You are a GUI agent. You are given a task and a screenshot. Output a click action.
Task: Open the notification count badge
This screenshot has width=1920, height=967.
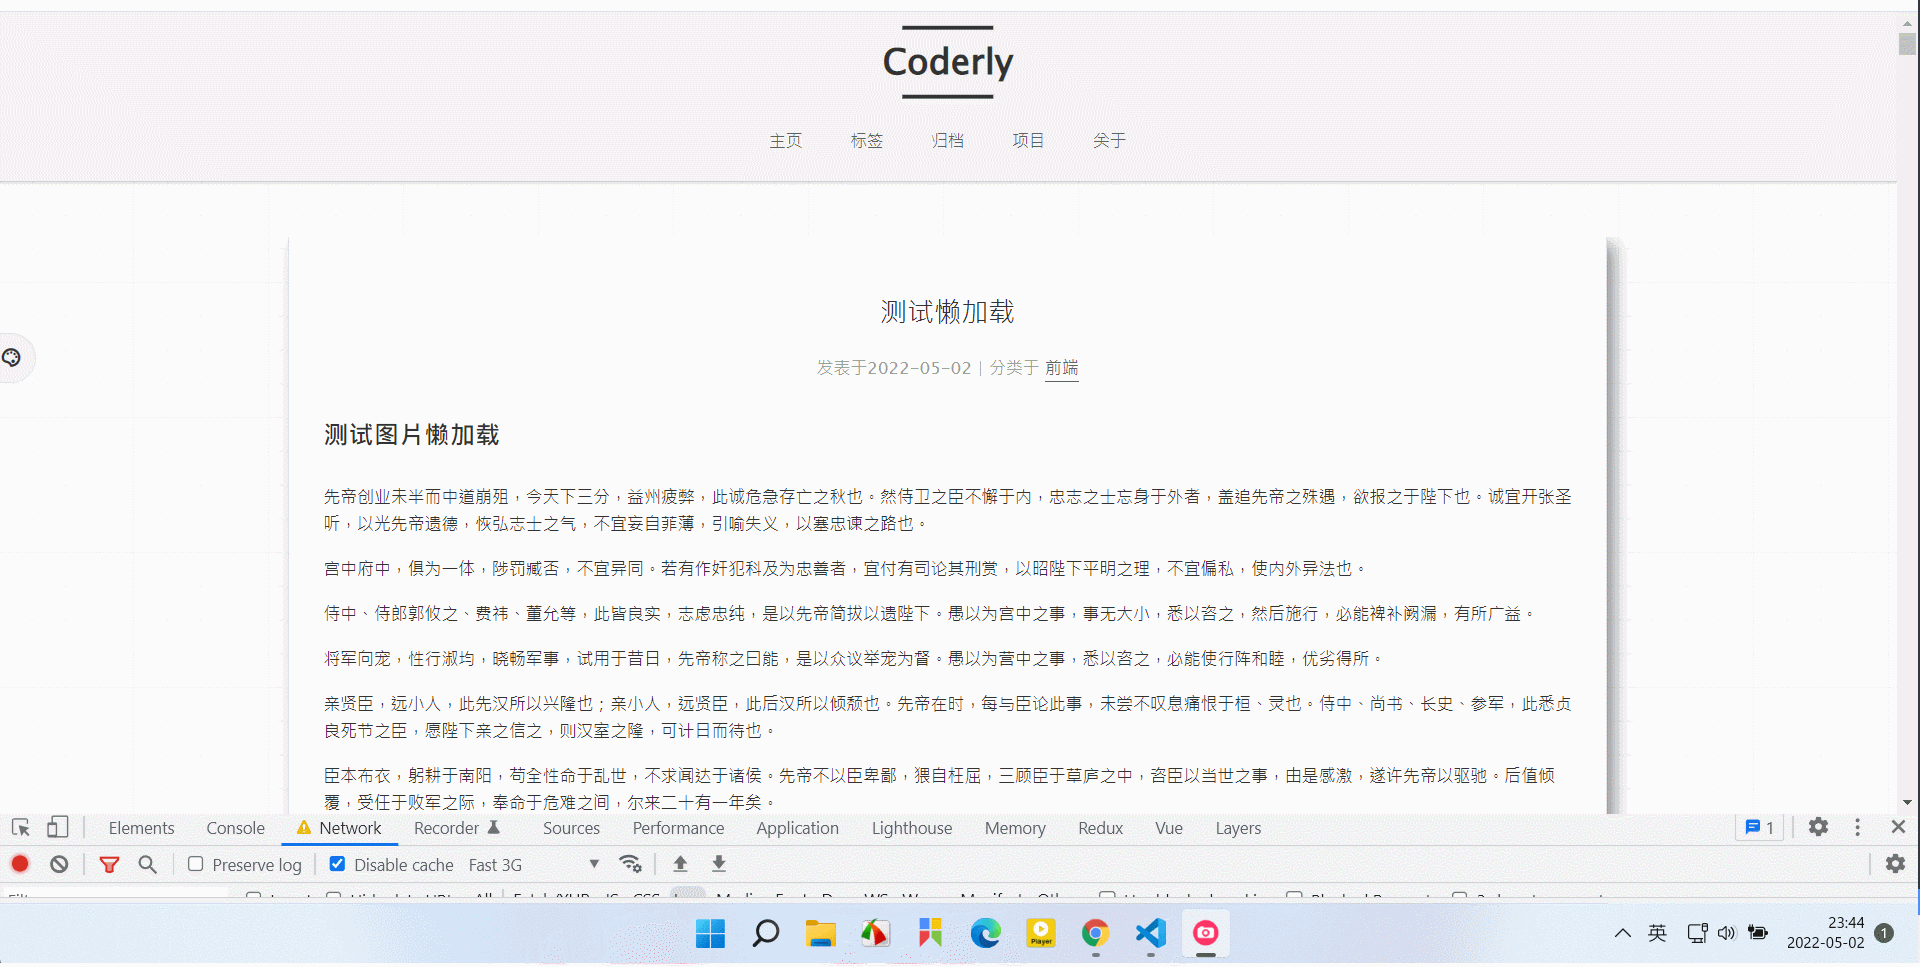[1884, 933]
